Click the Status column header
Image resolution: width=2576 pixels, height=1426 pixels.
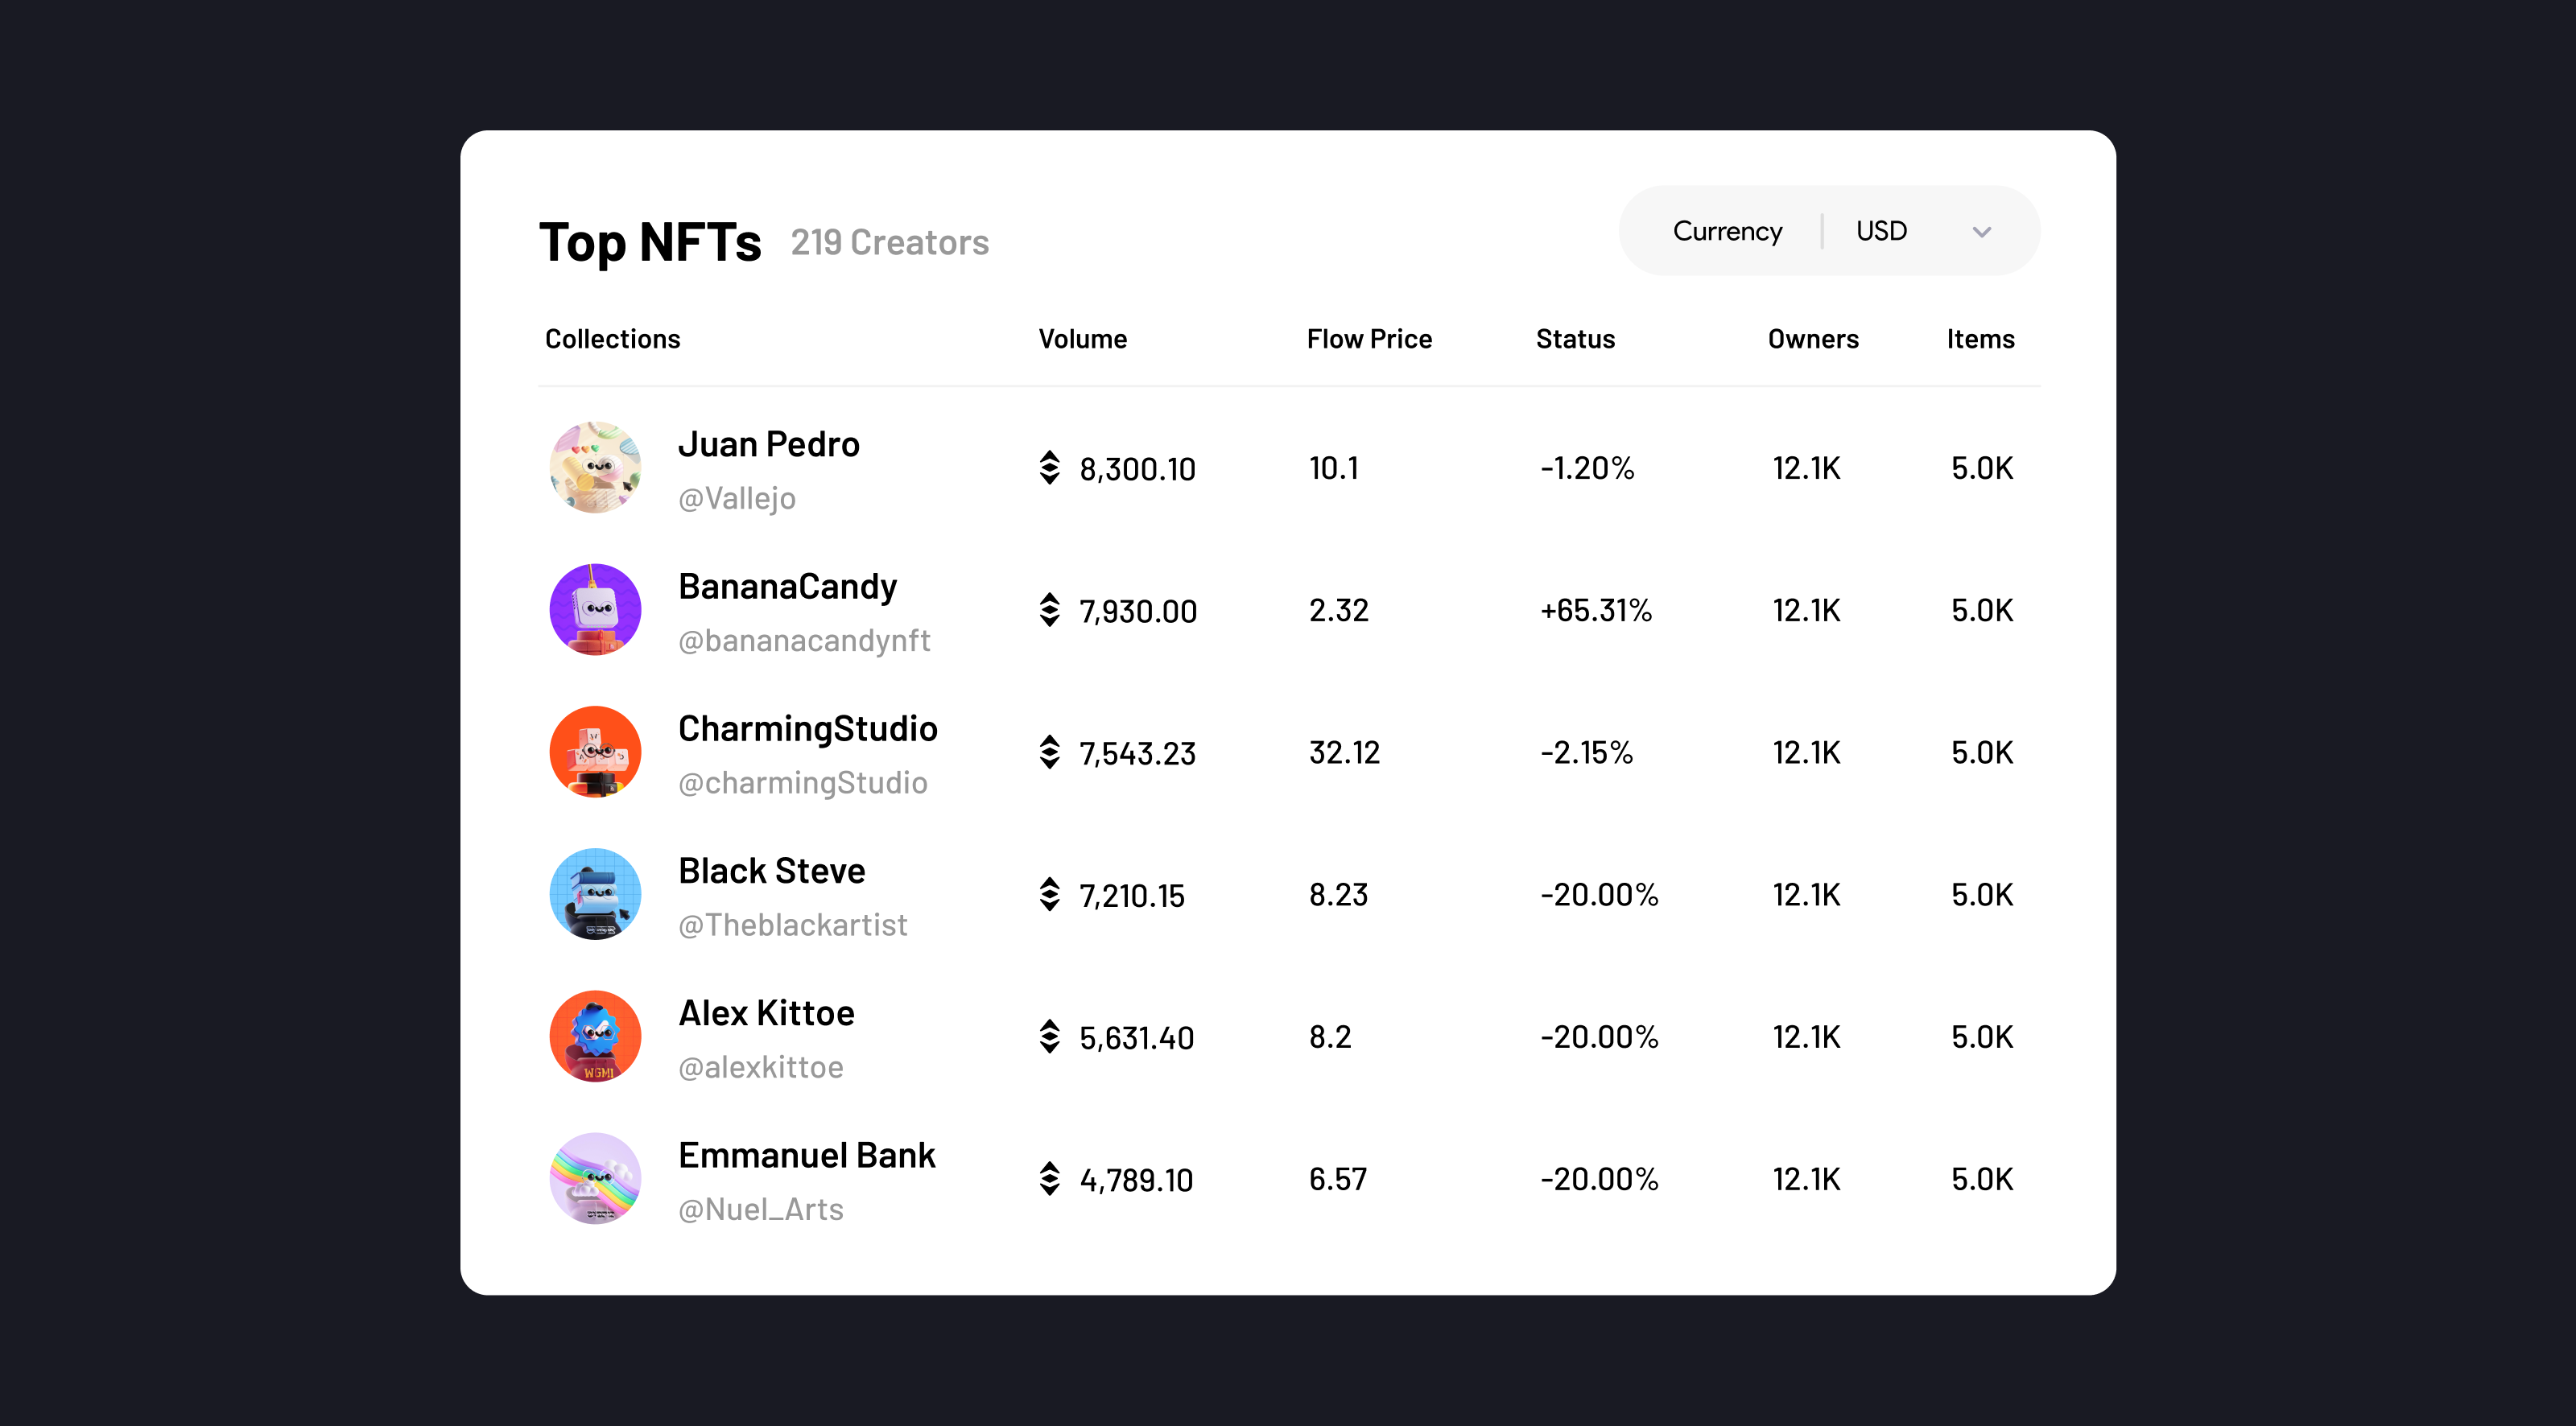pos(1575,339)
